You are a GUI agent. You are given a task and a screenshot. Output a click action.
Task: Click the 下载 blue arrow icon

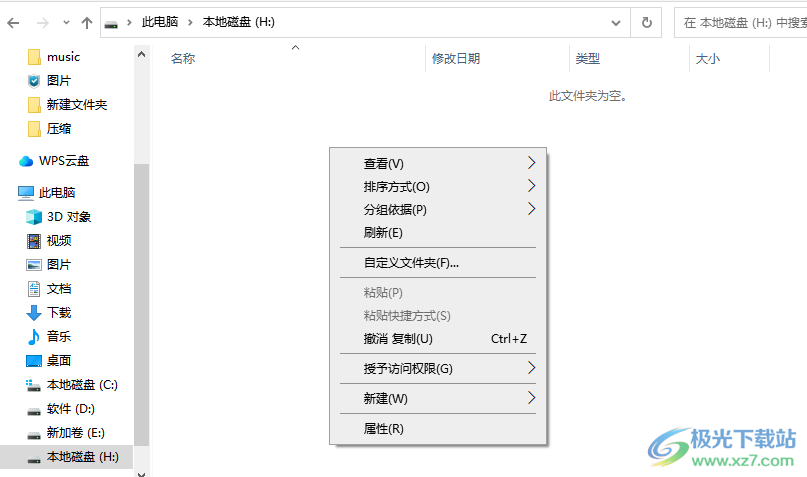tap(34, 313)
